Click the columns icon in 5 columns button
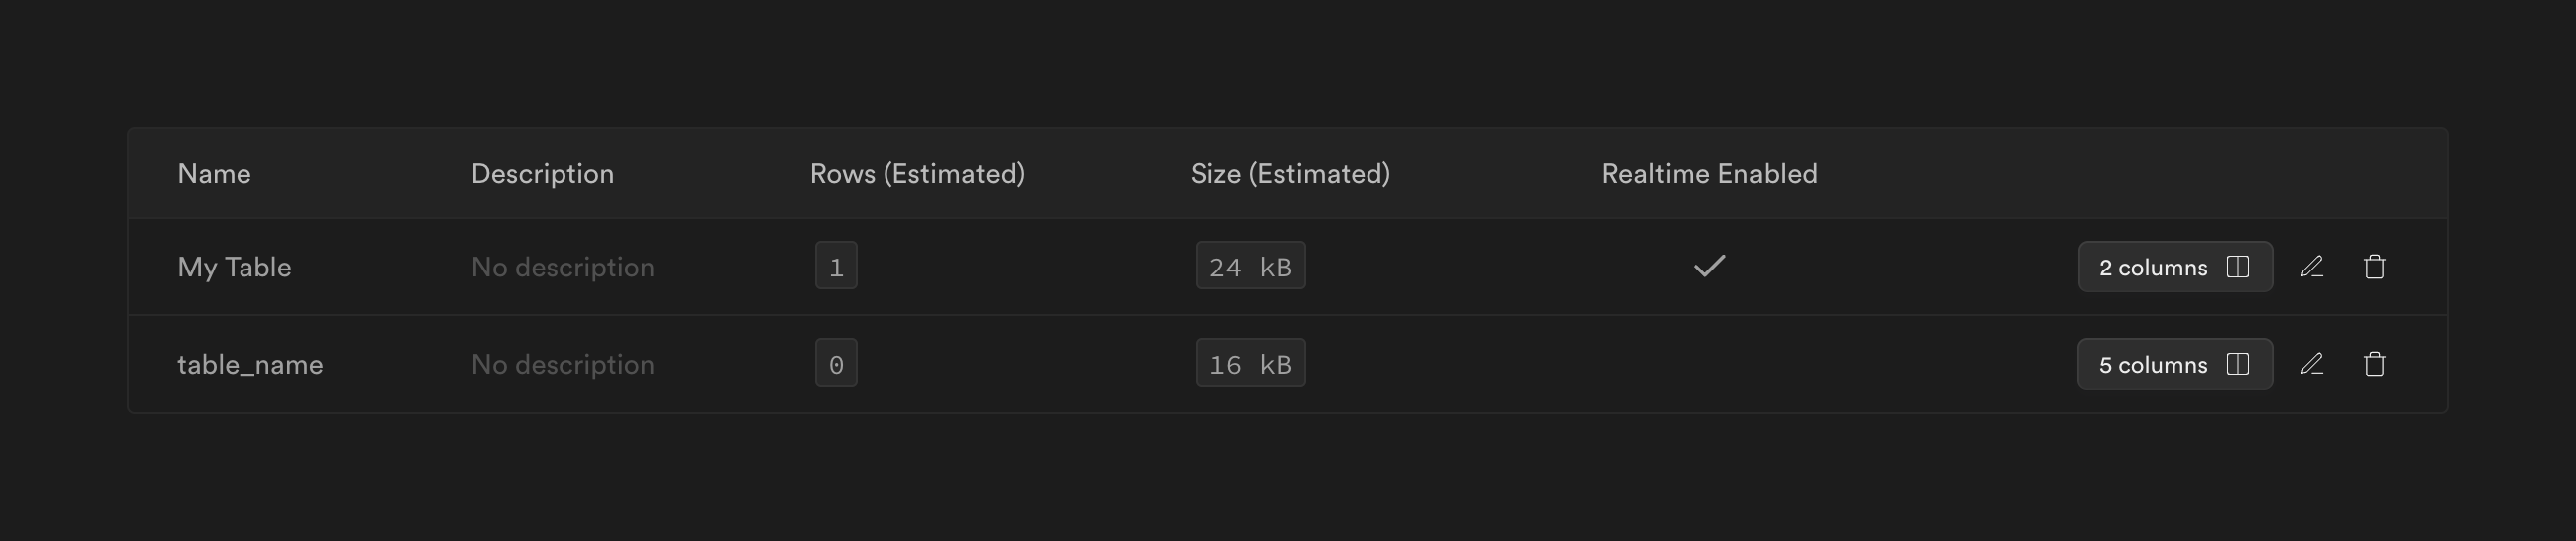The width and height of the screenshot is (2576, 541). pyautogui.click(x=2238, y=364)
